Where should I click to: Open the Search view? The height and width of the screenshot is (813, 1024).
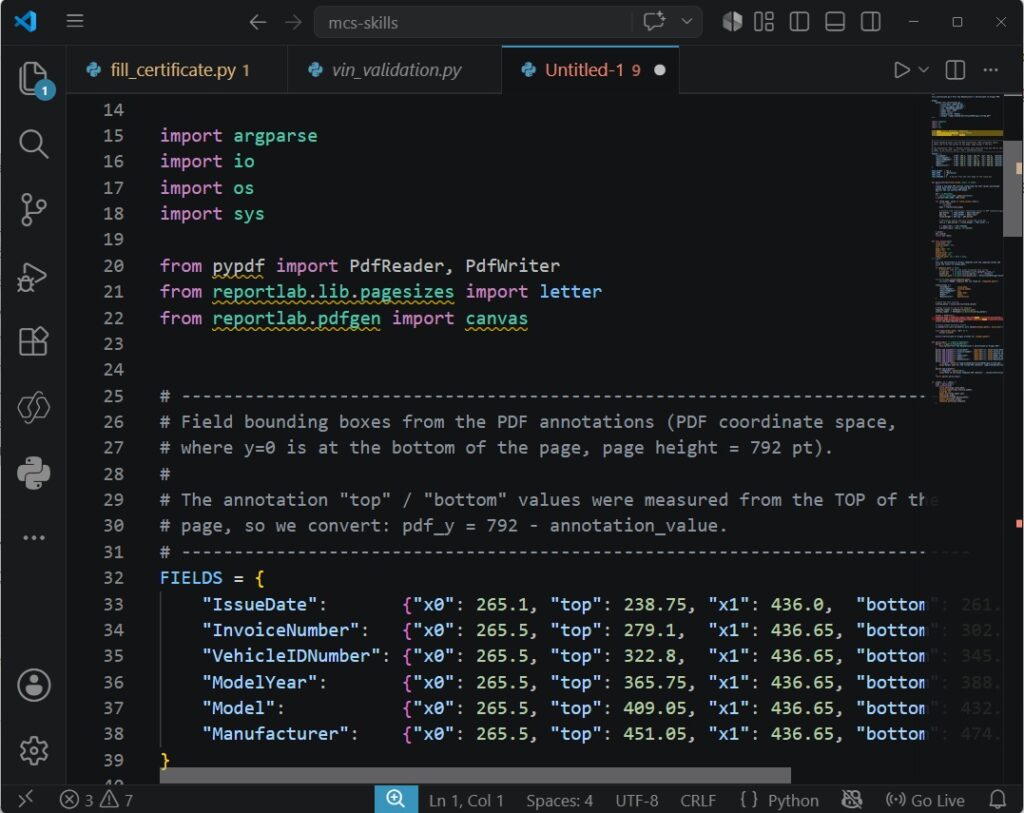(x=33, y=144)
